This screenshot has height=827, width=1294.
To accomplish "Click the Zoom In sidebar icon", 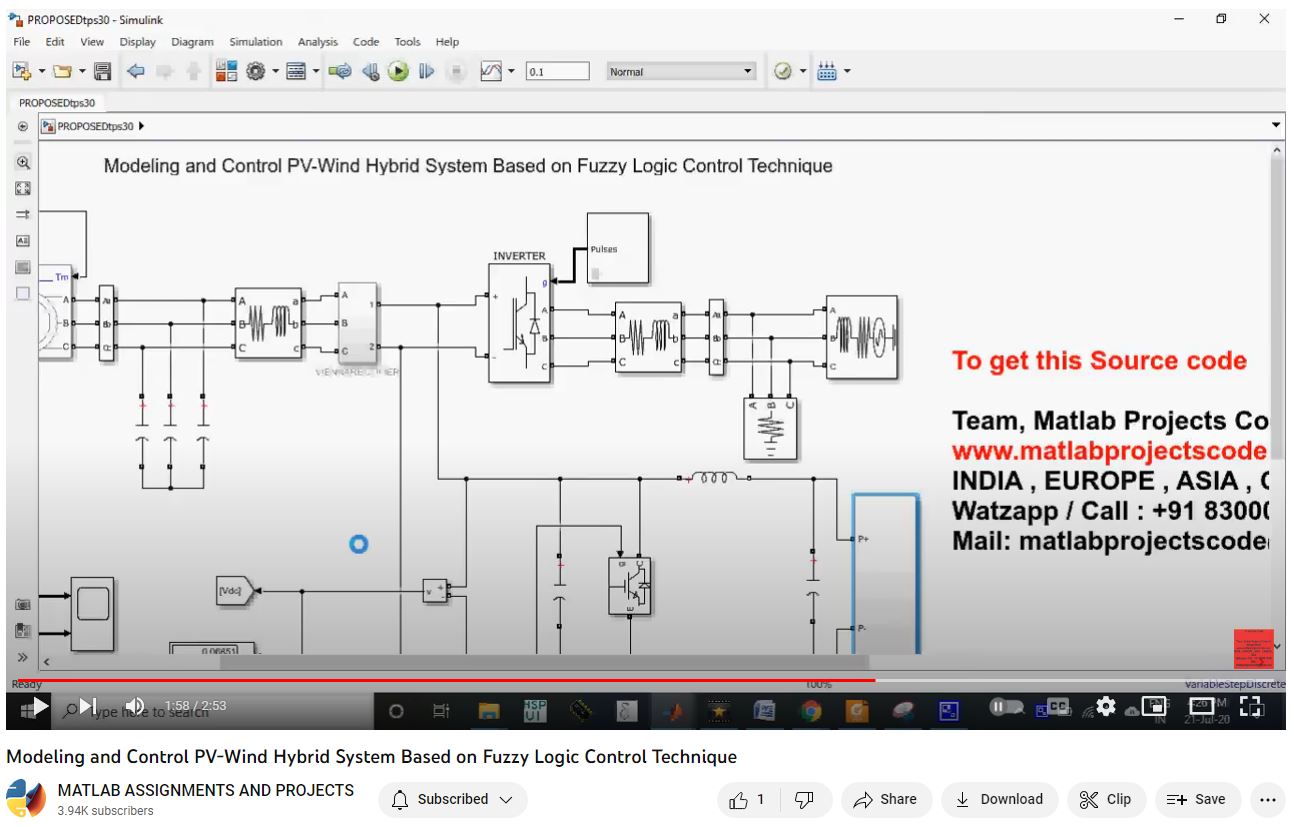I will (23, 162).
